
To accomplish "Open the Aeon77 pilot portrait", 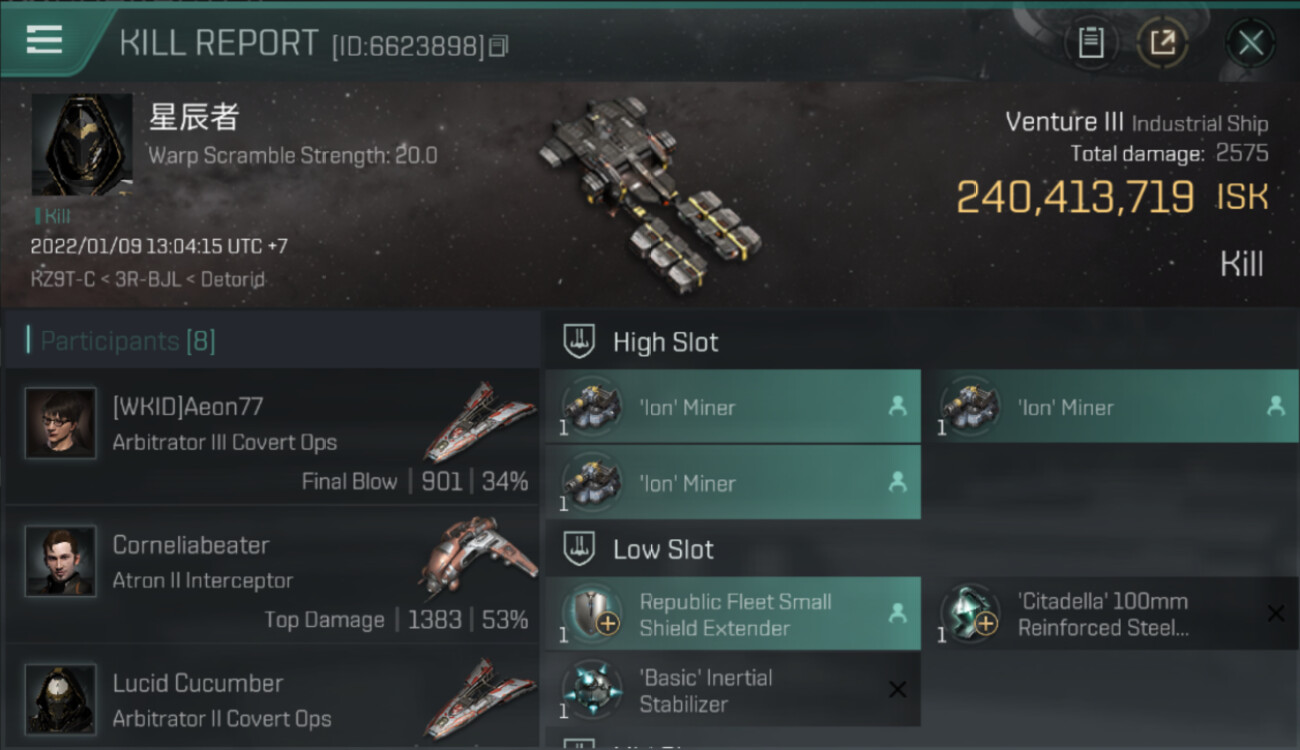I will click(60, 423).
